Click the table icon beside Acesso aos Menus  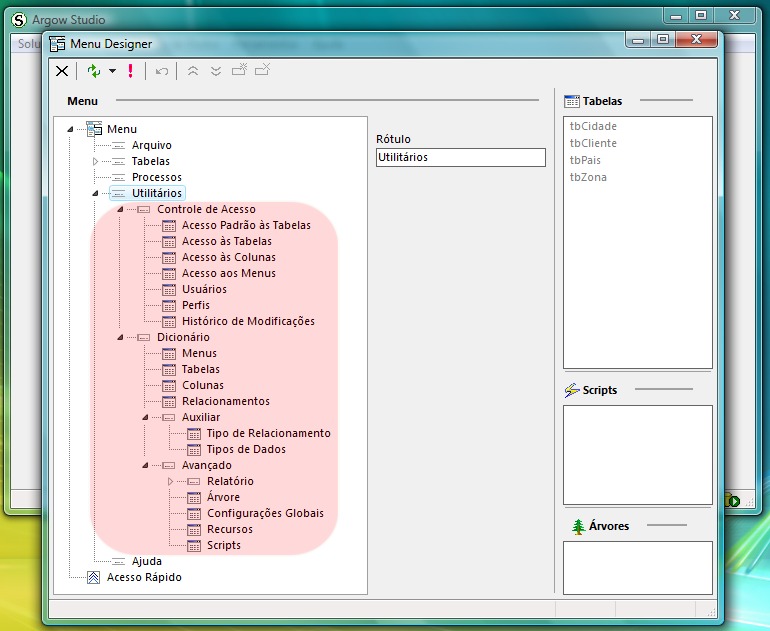169,274
